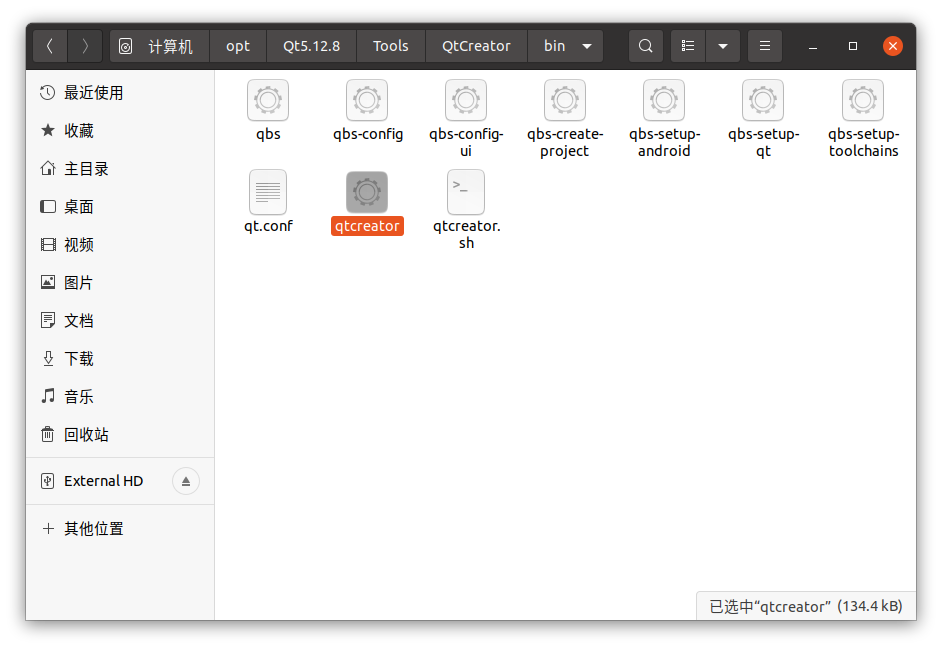Select the qbs-config file icon
The image size is (942, 649).
coord(367,100)
